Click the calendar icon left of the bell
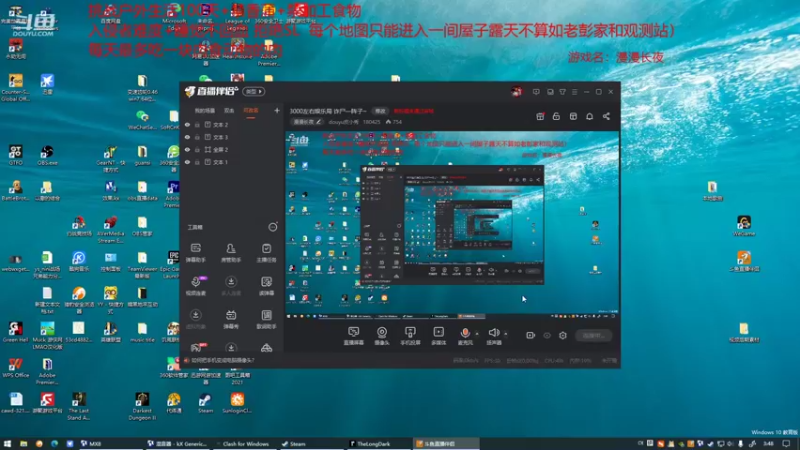This screenshot has height=450, width=800. tap(573, 116)
